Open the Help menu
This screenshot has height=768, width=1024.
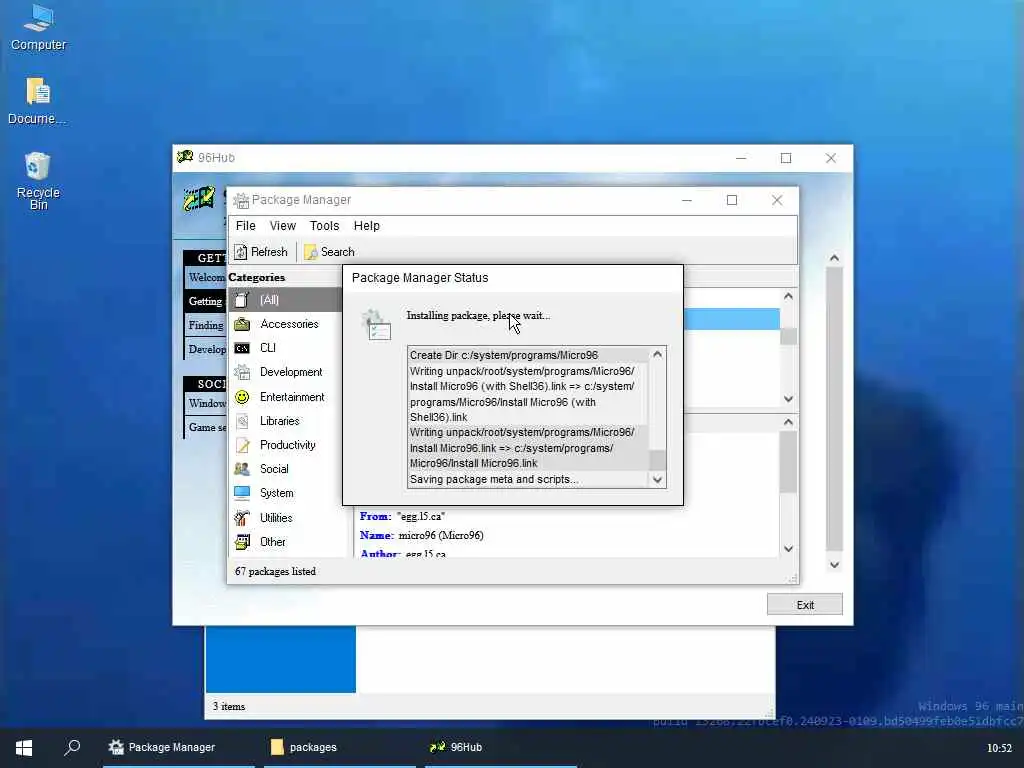(366, 226)
